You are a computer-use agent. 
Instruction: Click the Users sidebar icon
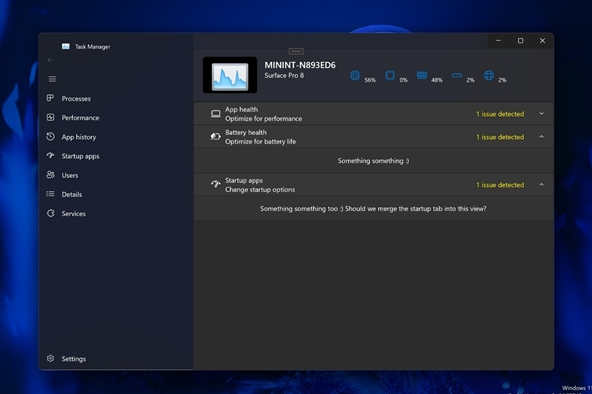[50, 175]
